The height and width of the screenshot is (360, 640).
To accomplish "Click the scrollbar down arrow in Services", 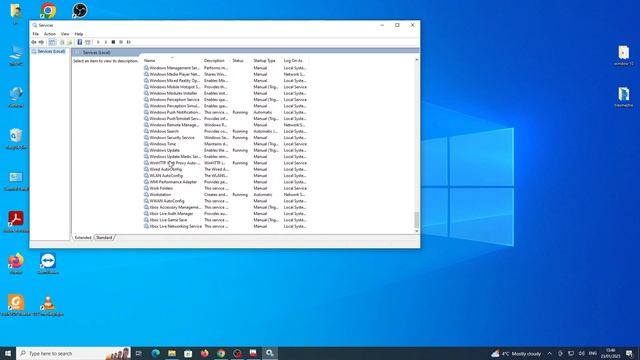I will tap(416, 231).
